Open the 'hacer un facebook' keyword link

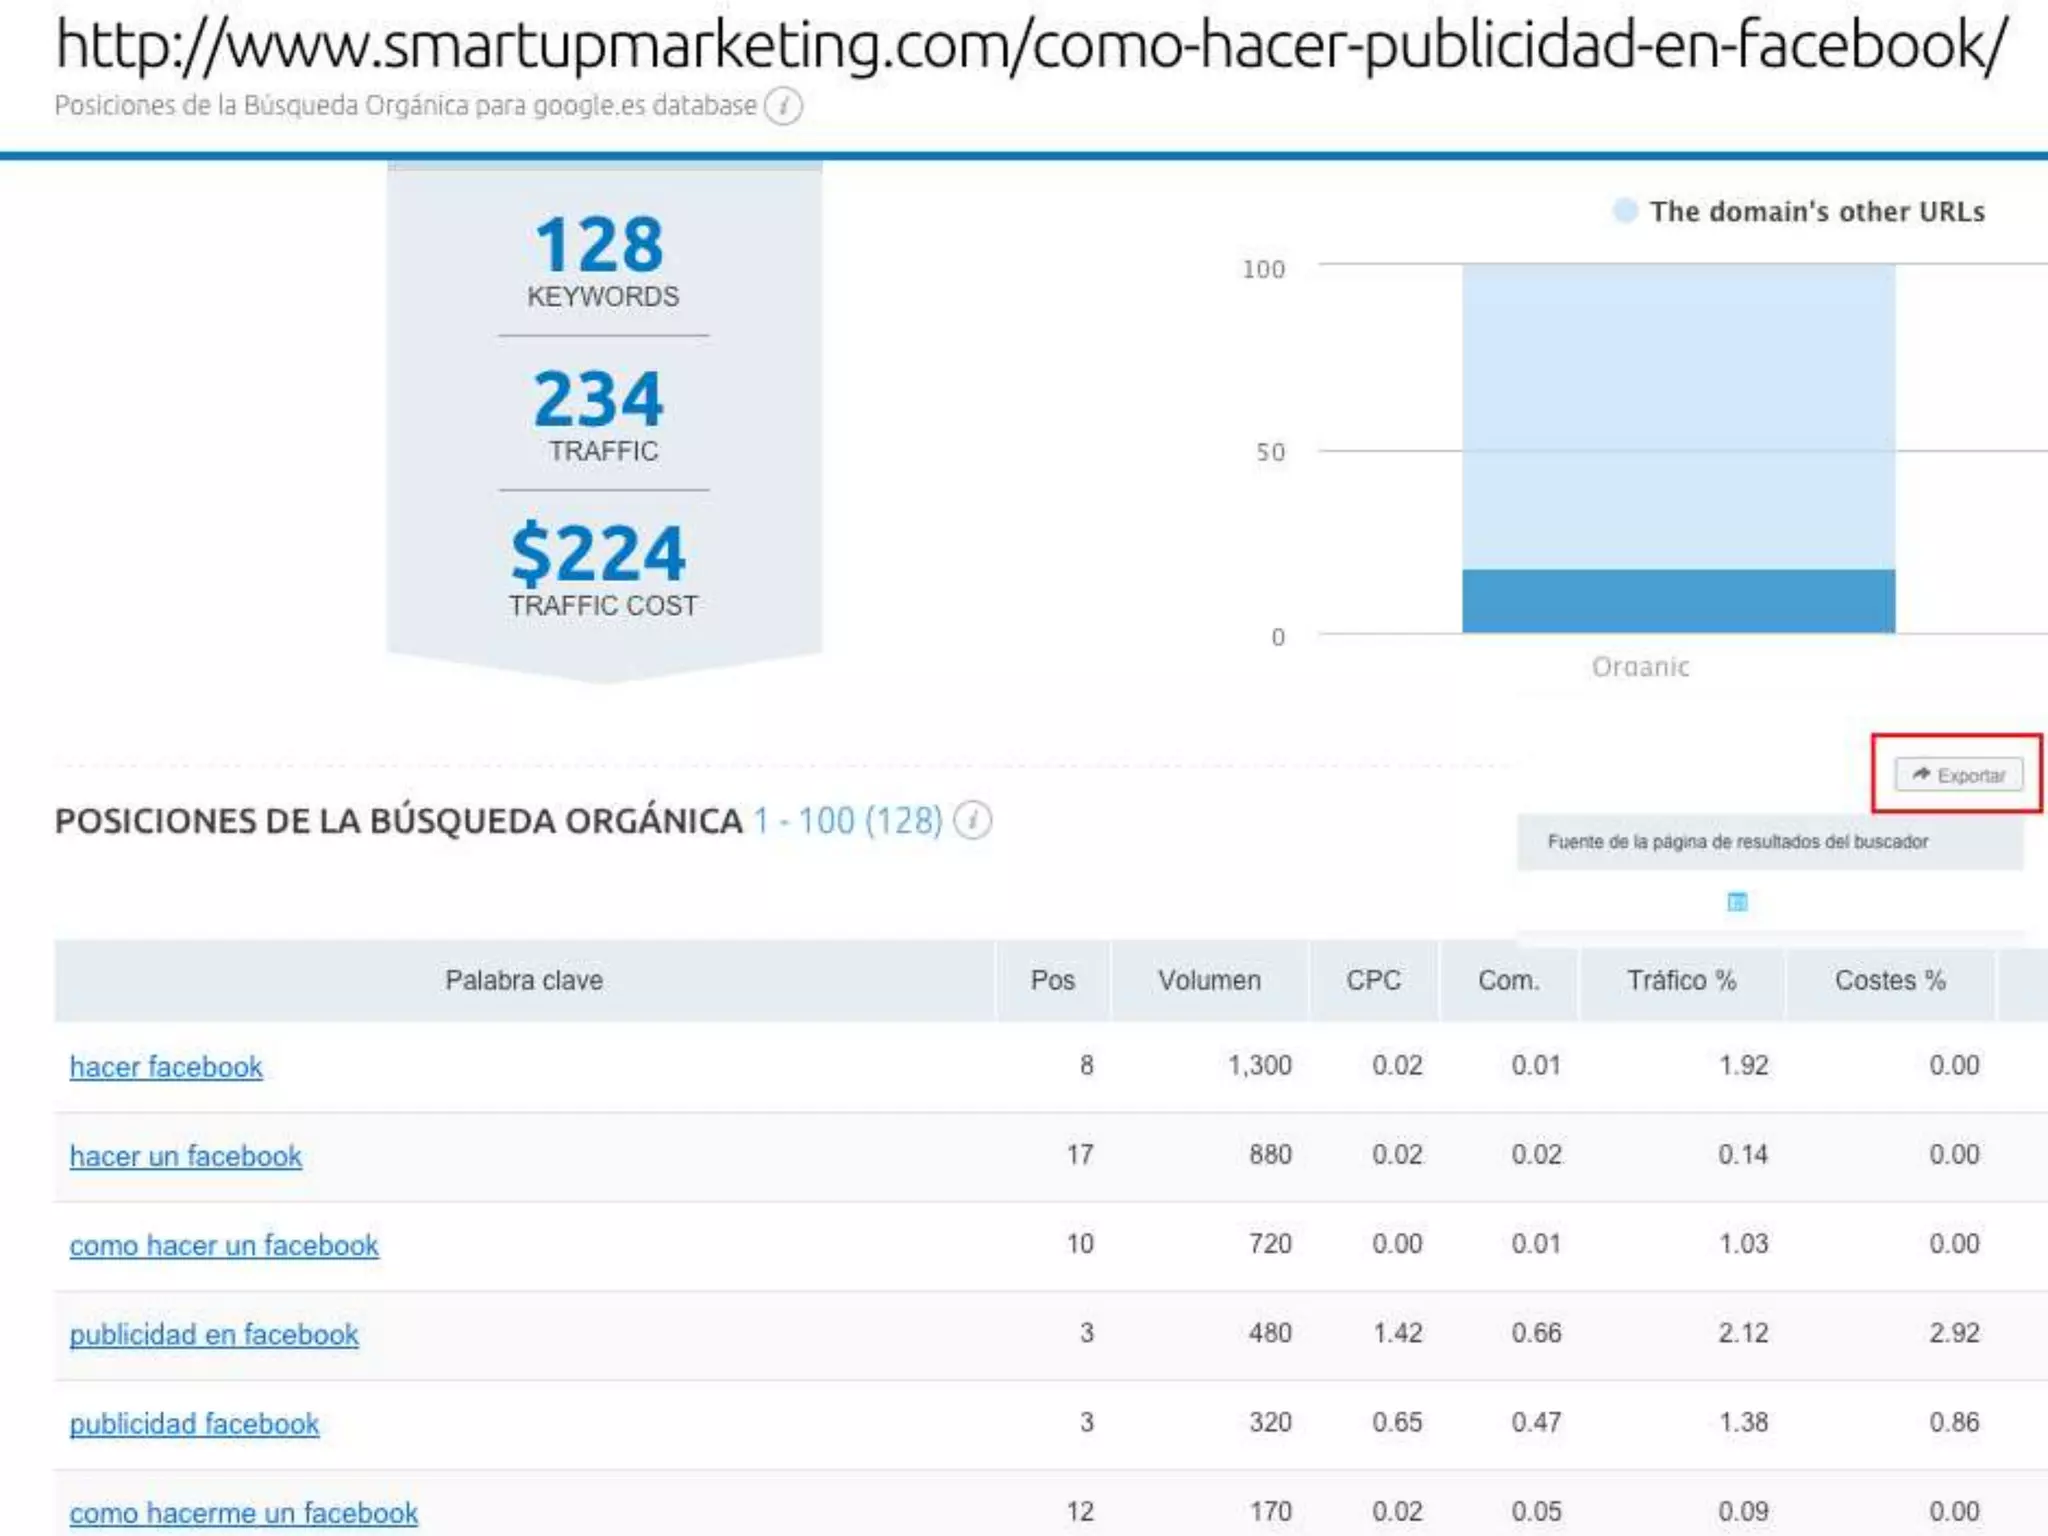coord(186,1156)
